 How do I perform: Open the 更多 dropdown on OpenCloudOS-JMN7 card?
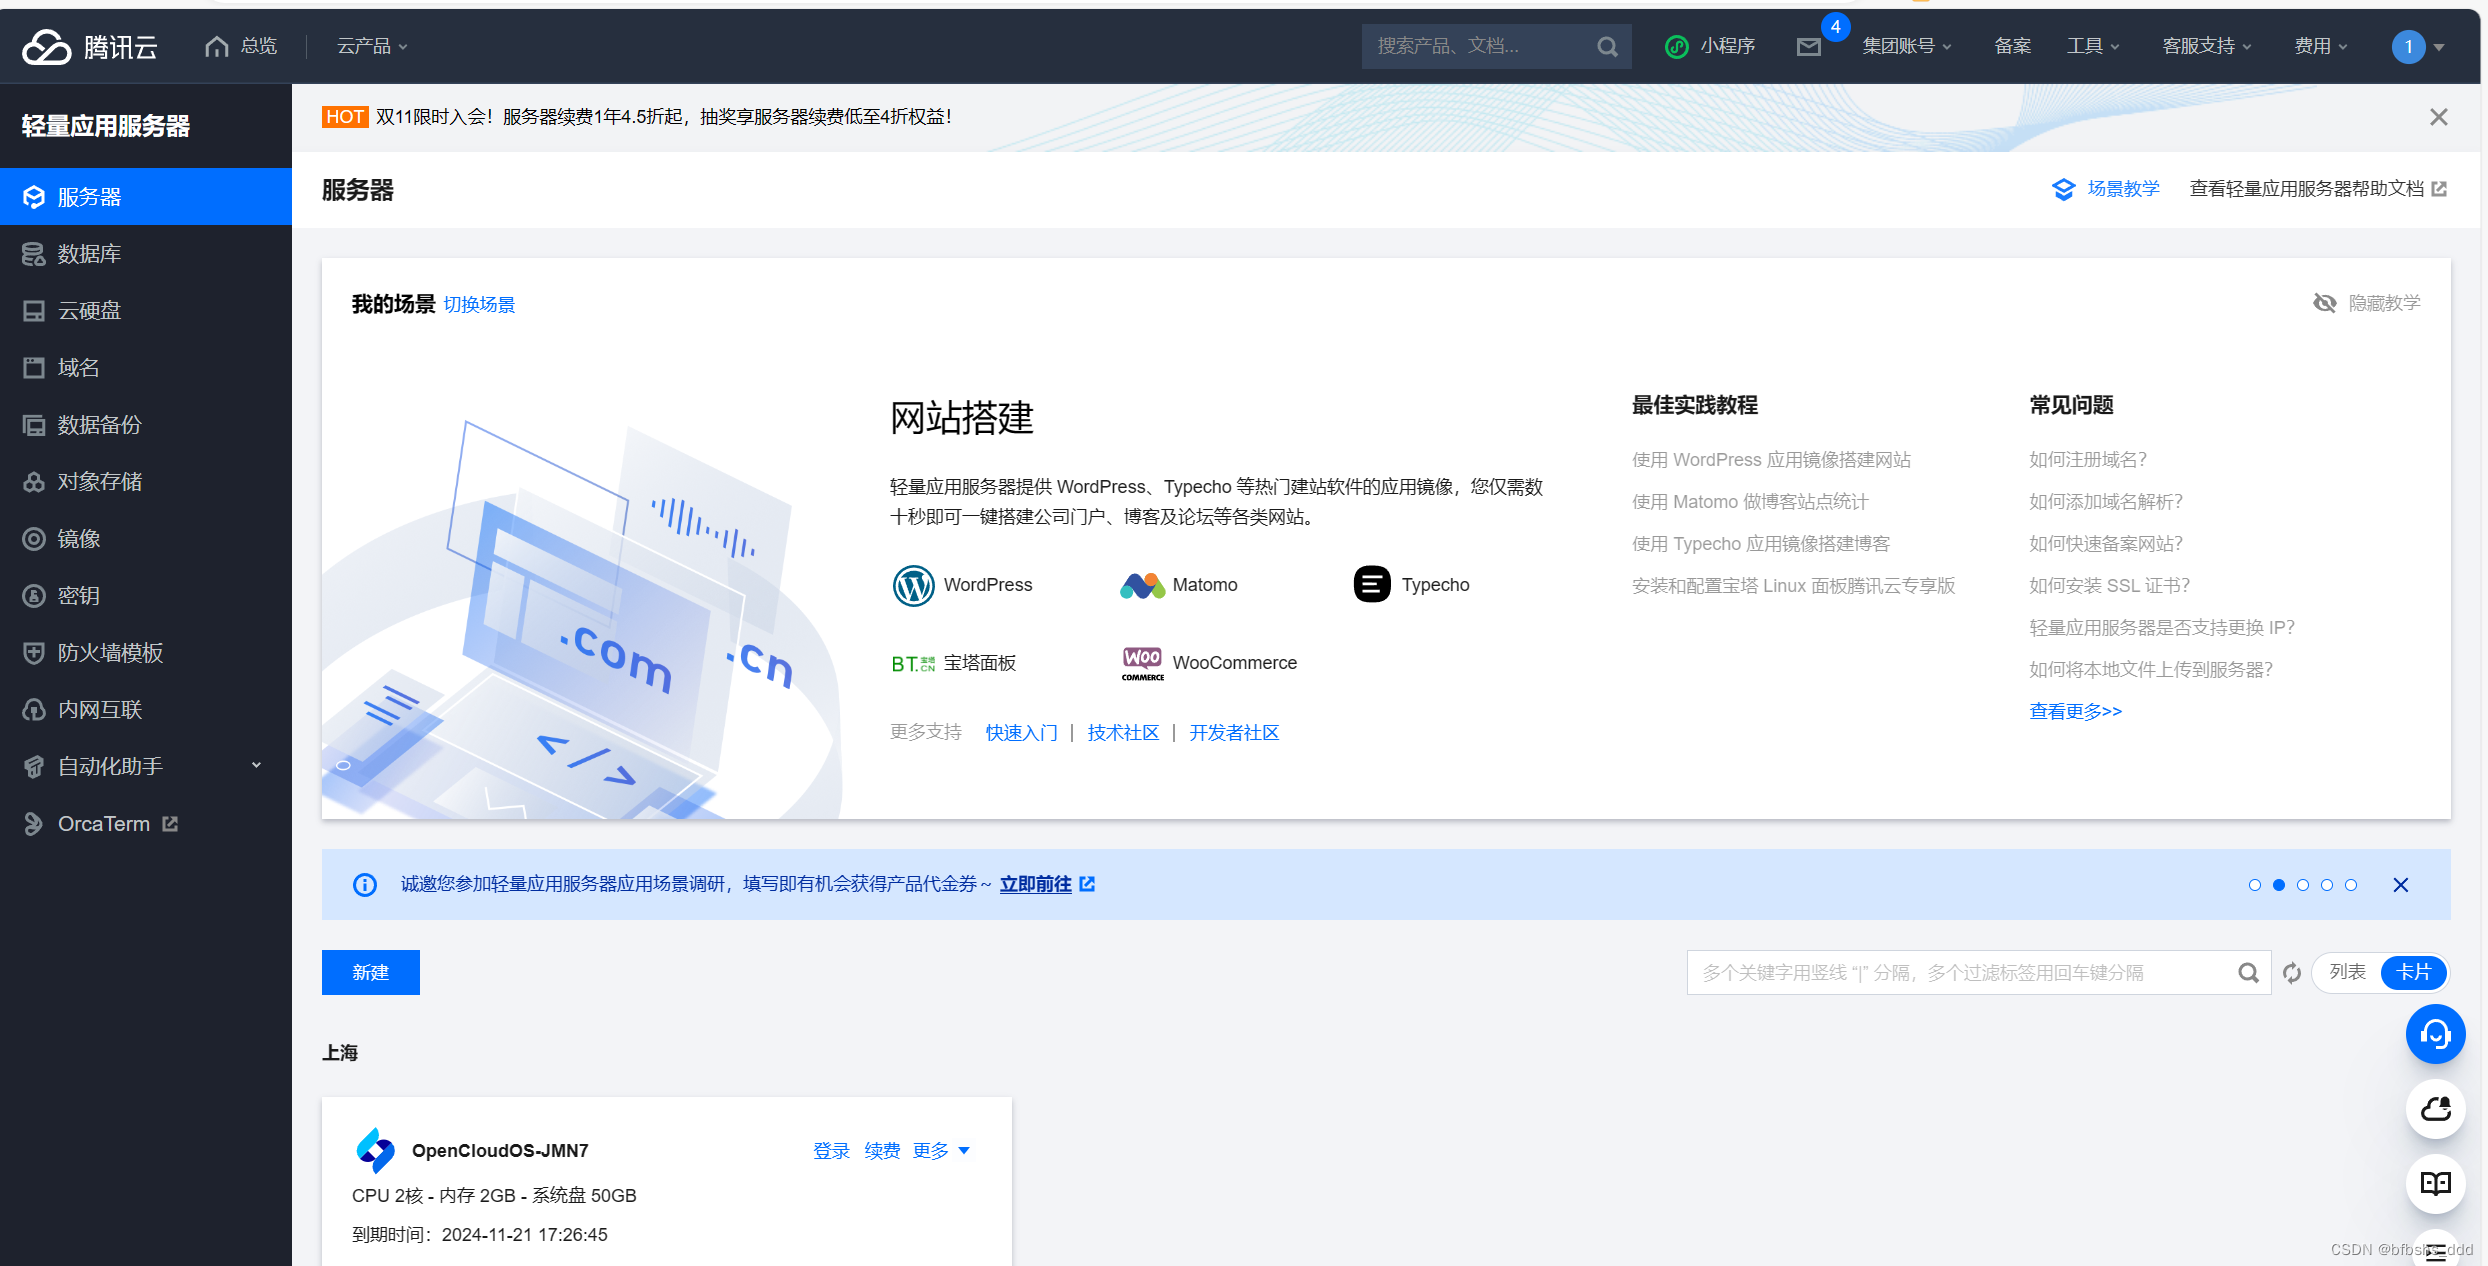(x=938, y=1150)
